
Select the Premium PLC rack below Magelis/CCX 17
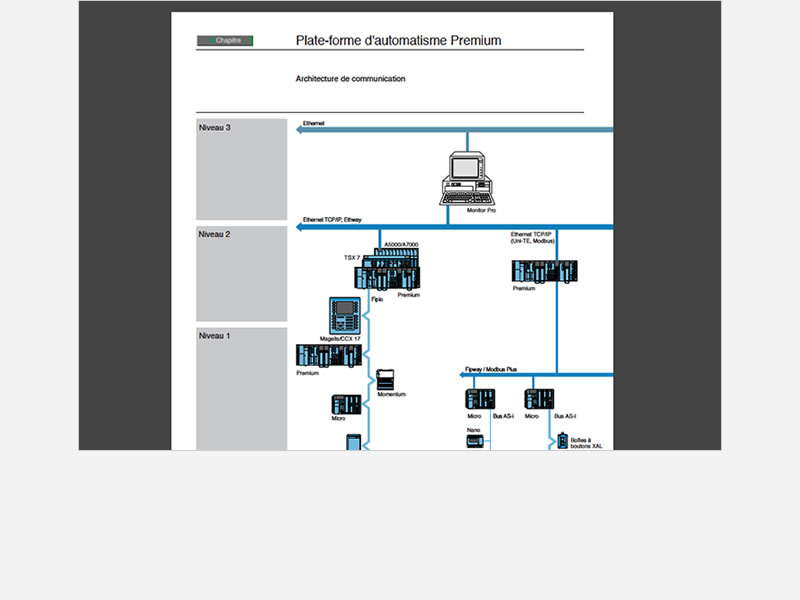click(329, 356)
